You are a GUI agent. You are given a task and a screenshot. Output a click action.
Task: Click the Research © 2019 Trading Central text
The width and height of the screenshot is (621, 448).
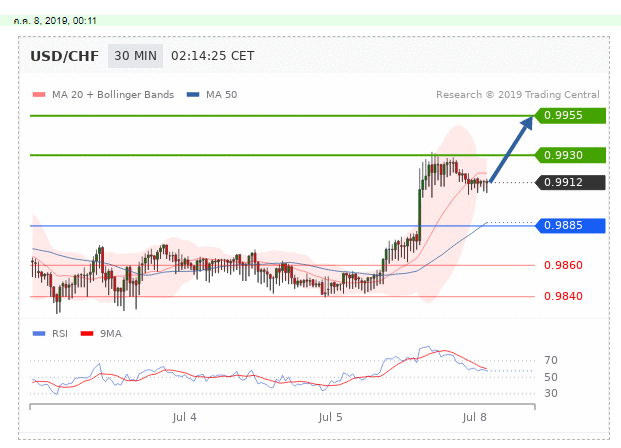[518, 95]
